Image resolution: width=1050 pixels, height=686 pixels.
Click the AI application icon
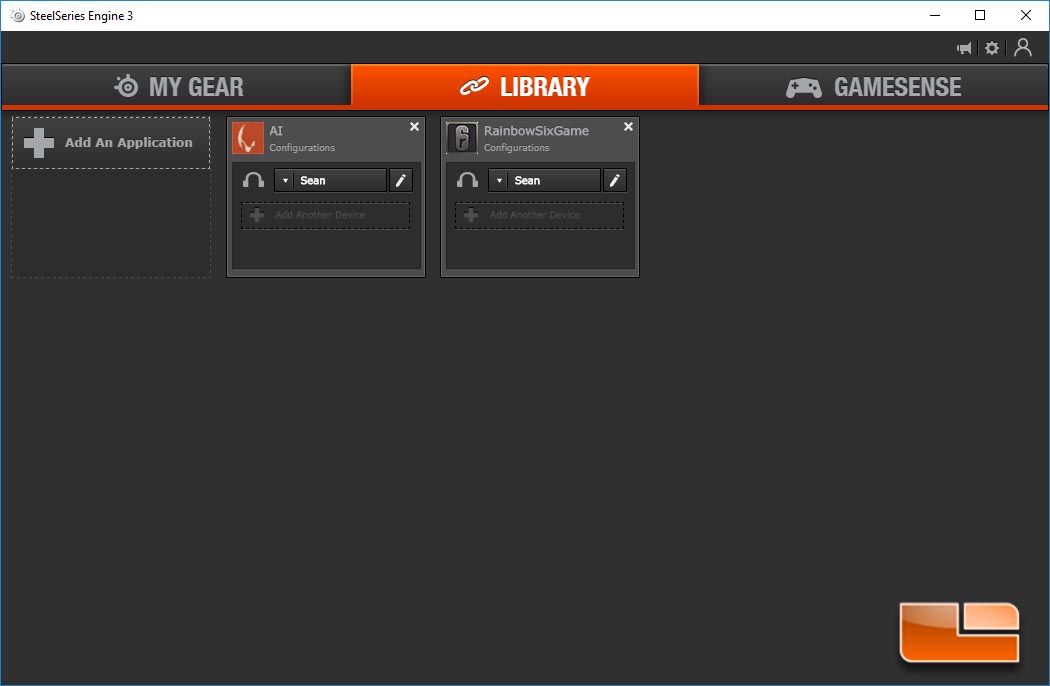point(248,138)
